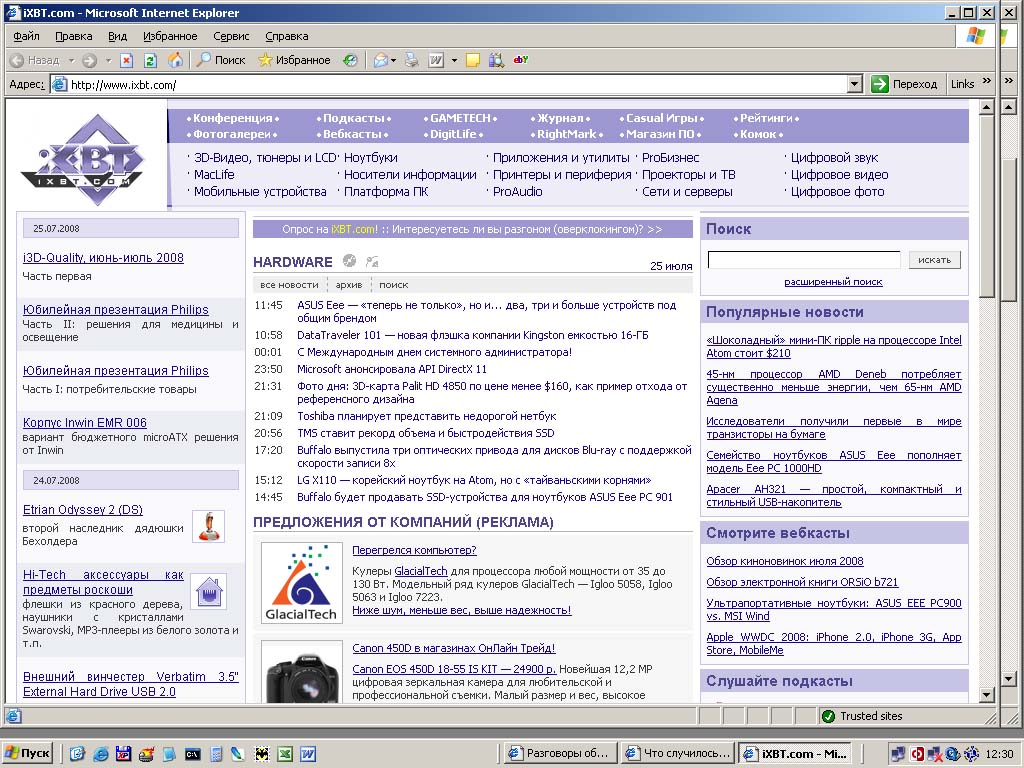Screen dimensions: 1024x768
Task: Open the Microsoft DirectX 11 news link
Action: [392, 369]
